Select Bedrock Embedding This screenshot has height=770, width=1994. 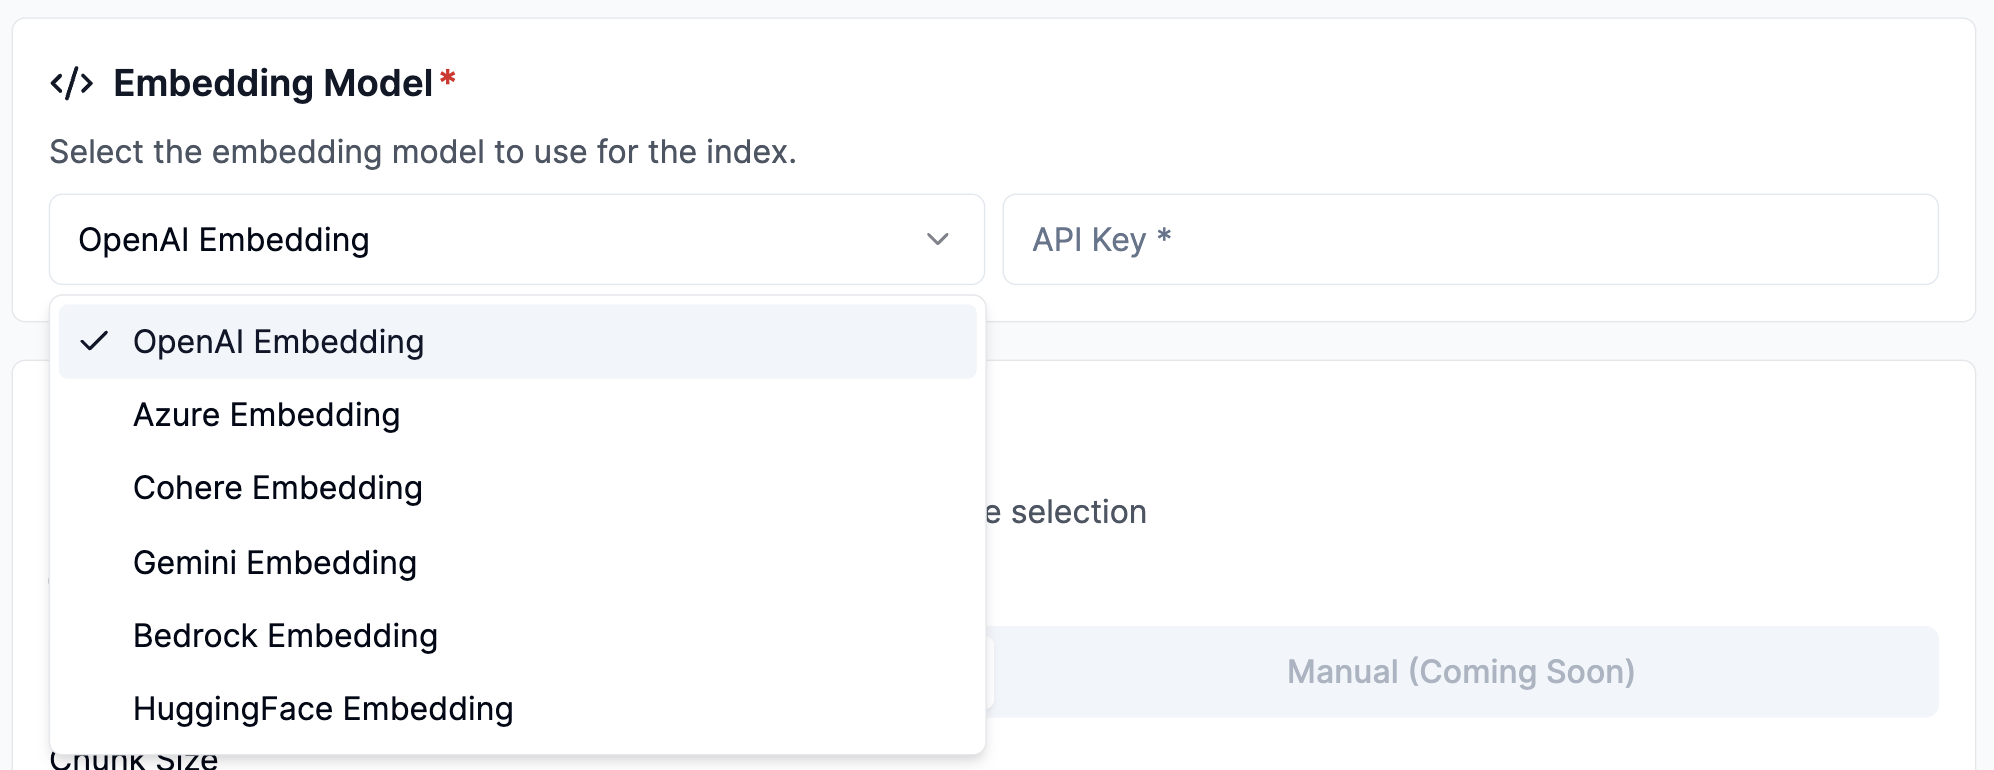coord(285,635)
